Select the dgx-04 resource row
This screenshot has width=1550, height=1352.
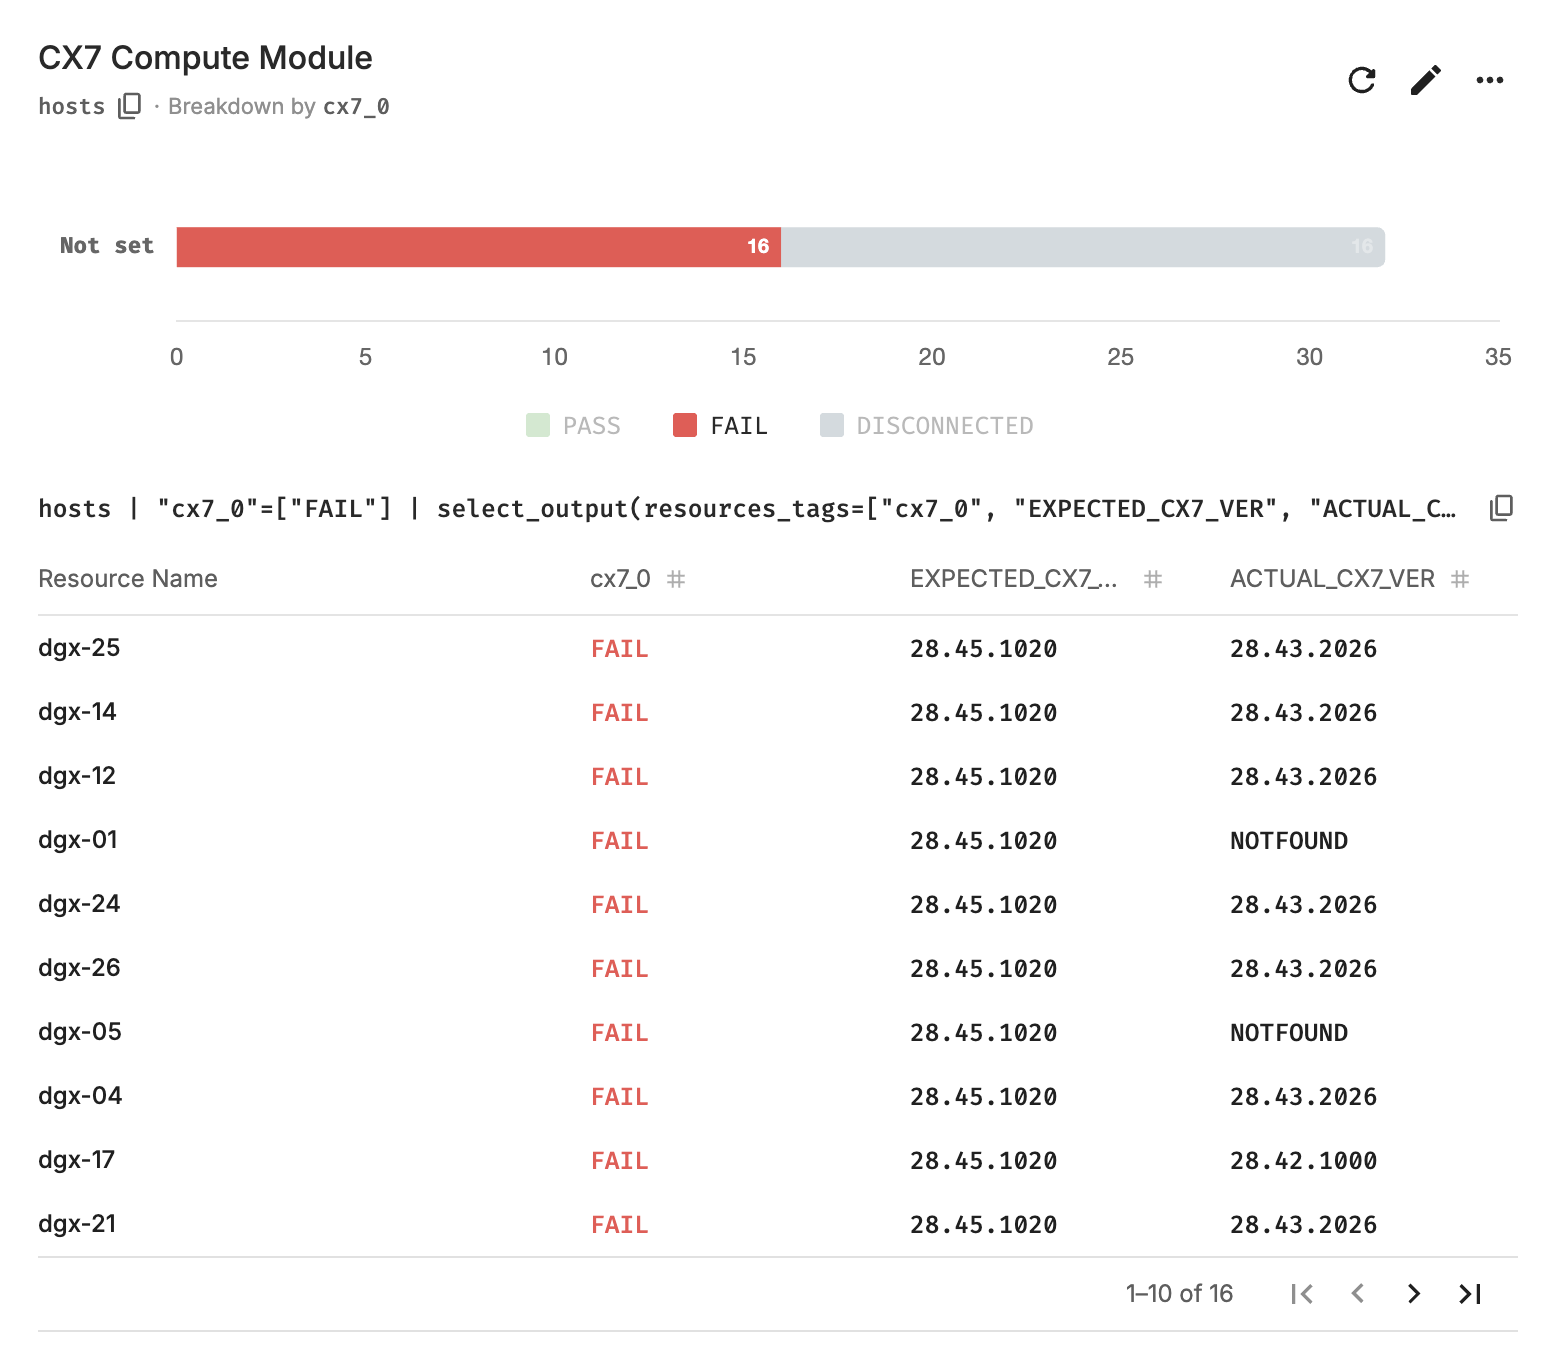click(x=778, y=1096)
